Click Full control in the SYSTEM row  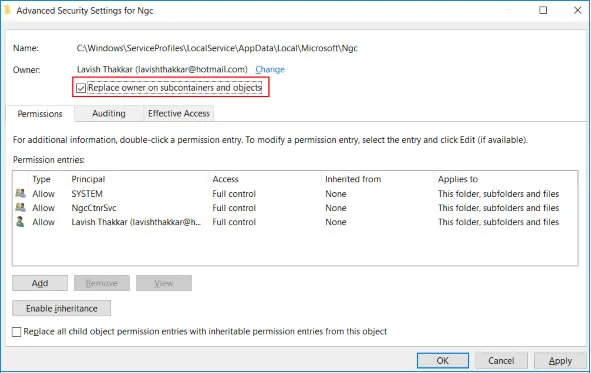(x=234, y=194)
